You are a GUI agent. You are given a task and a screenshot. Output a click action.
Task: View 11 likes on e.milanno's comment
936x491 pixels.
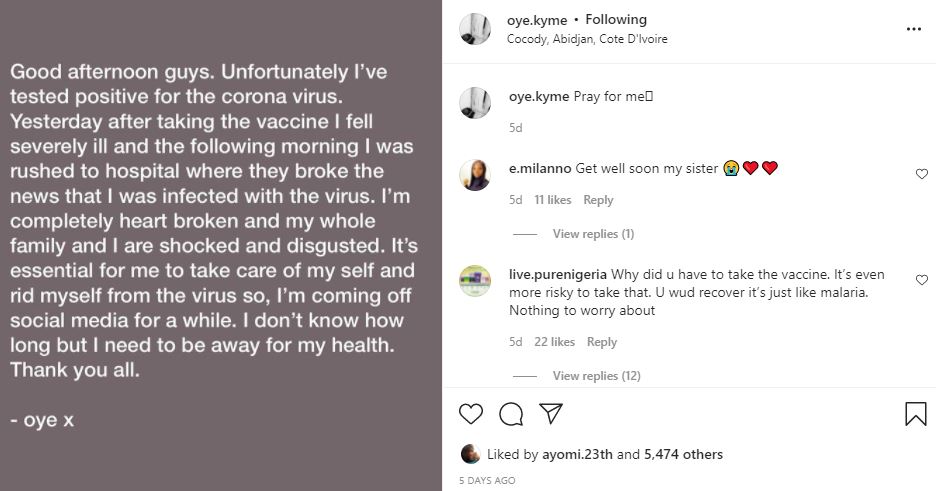point(552,200)
